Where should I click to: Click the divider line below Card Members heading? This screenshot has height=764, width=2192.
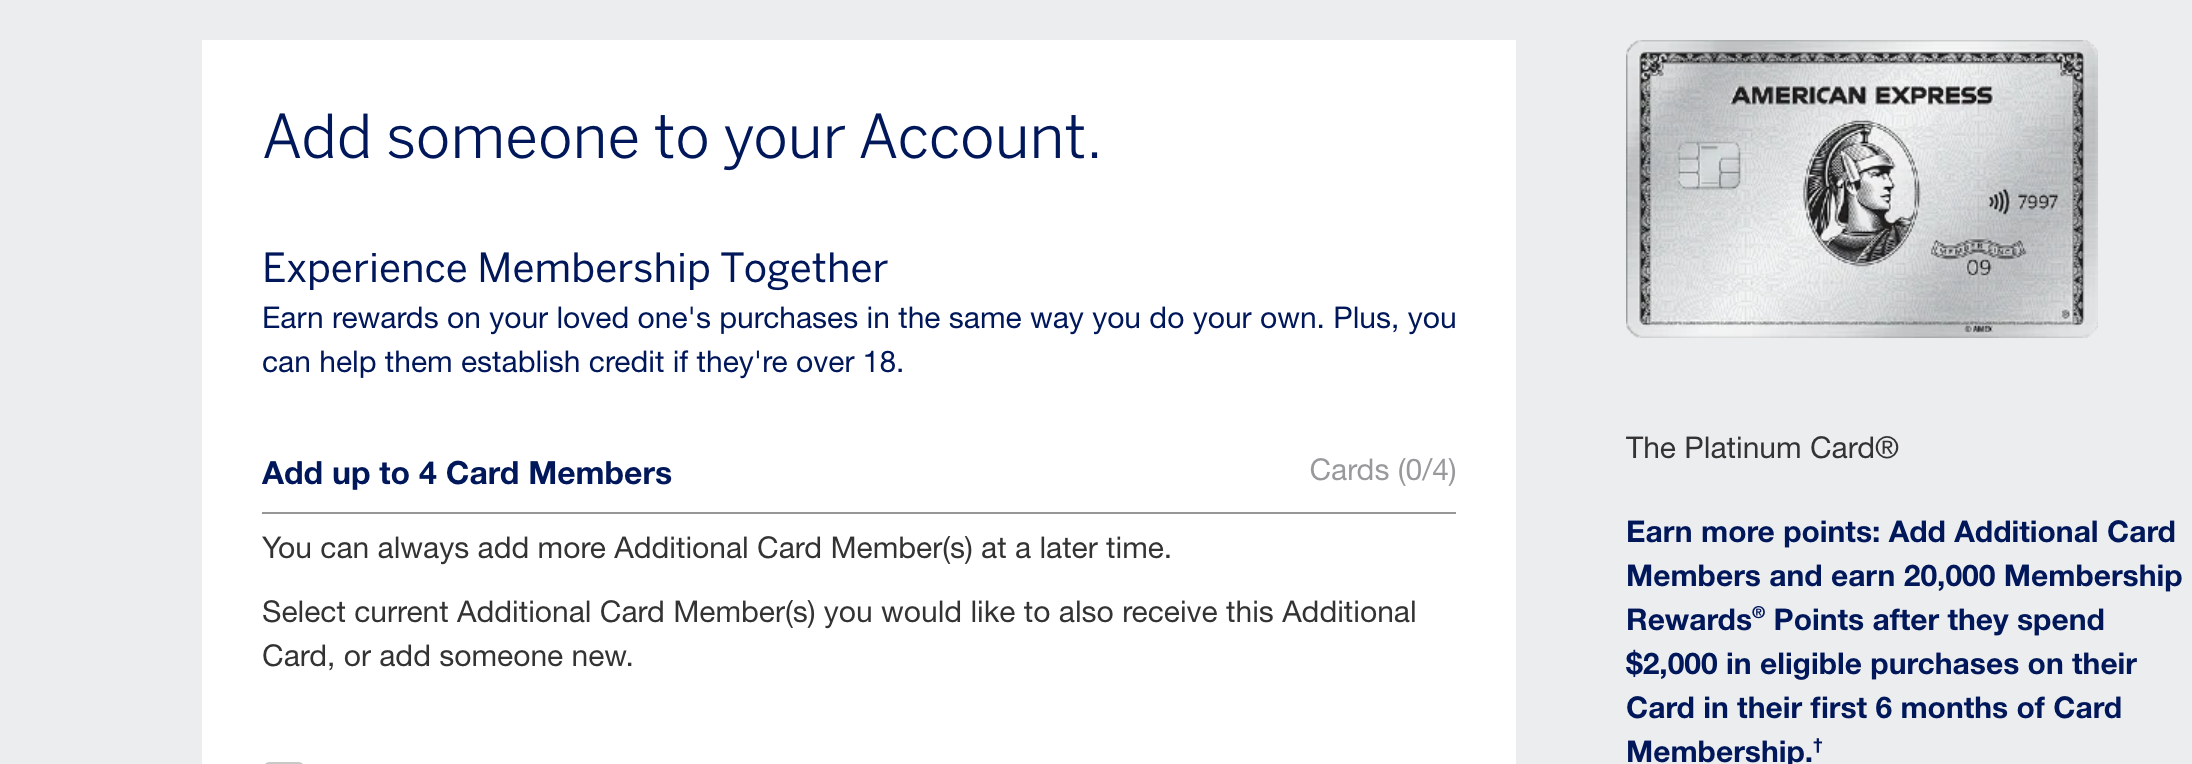click(858, 513)
